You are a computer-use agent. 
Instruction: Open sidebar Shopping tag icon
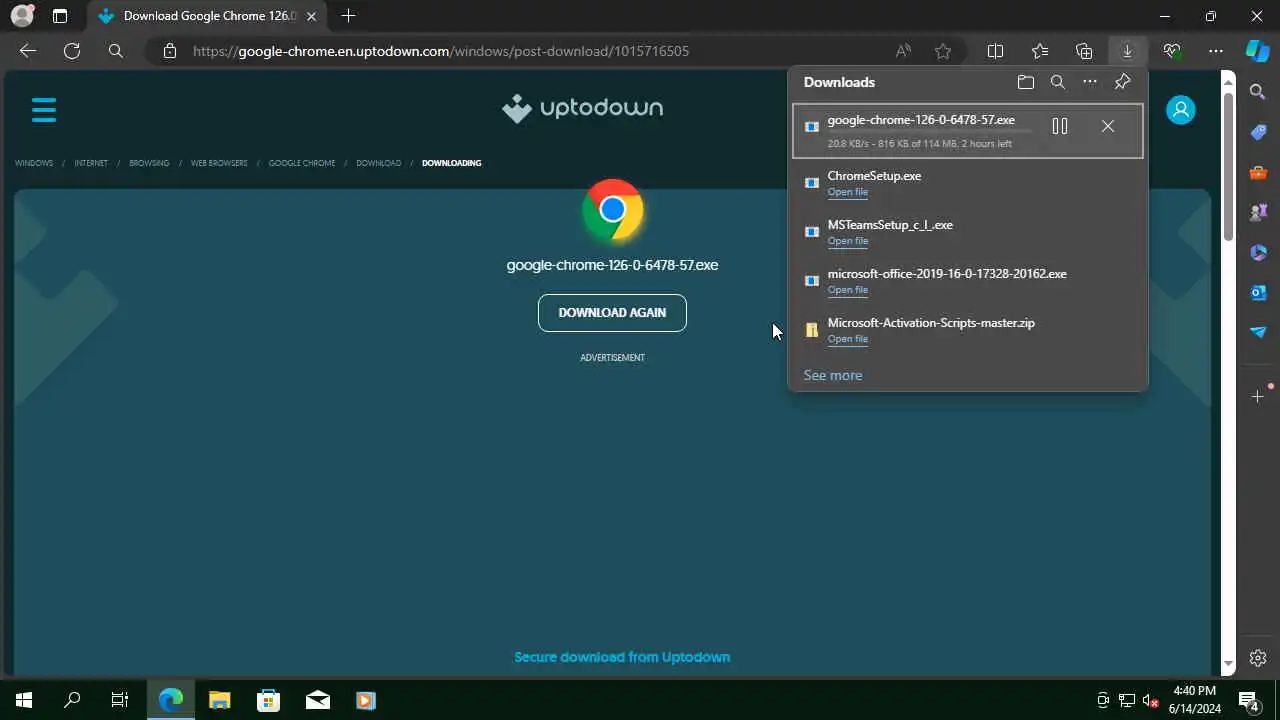[x=1258, y=132]
